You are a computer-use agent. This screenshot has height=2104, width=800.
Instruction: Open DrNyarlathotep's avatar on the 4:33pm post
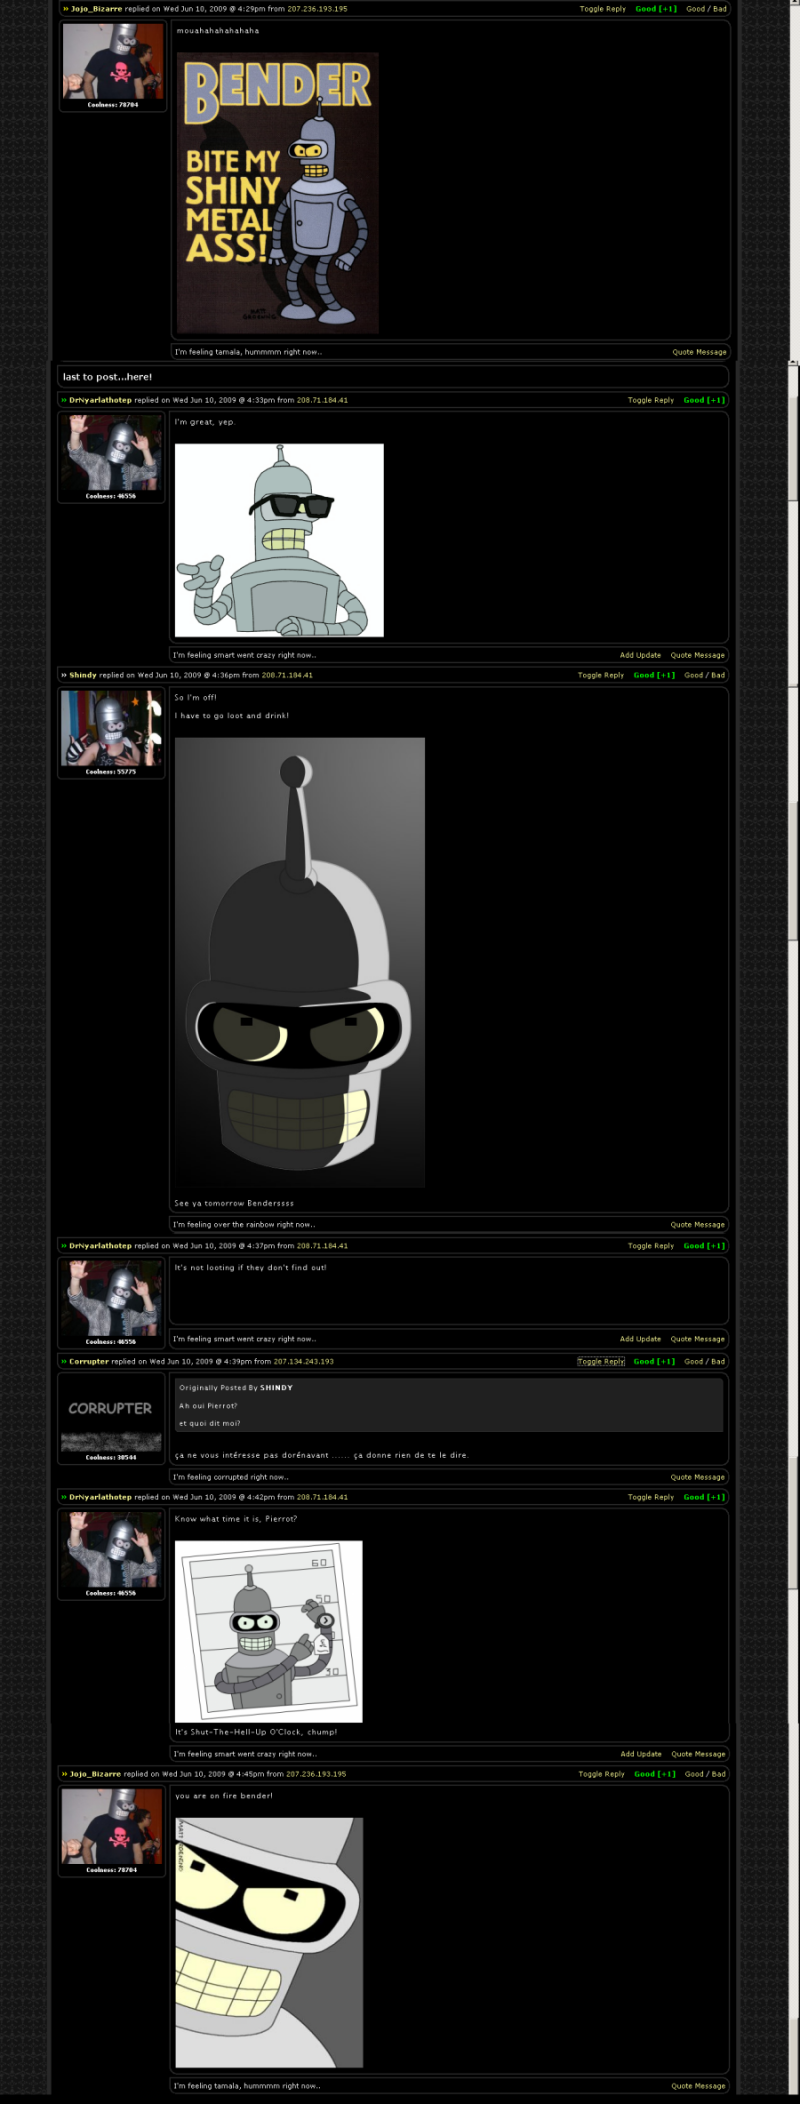pyautogui.click(x=111, y=452)
